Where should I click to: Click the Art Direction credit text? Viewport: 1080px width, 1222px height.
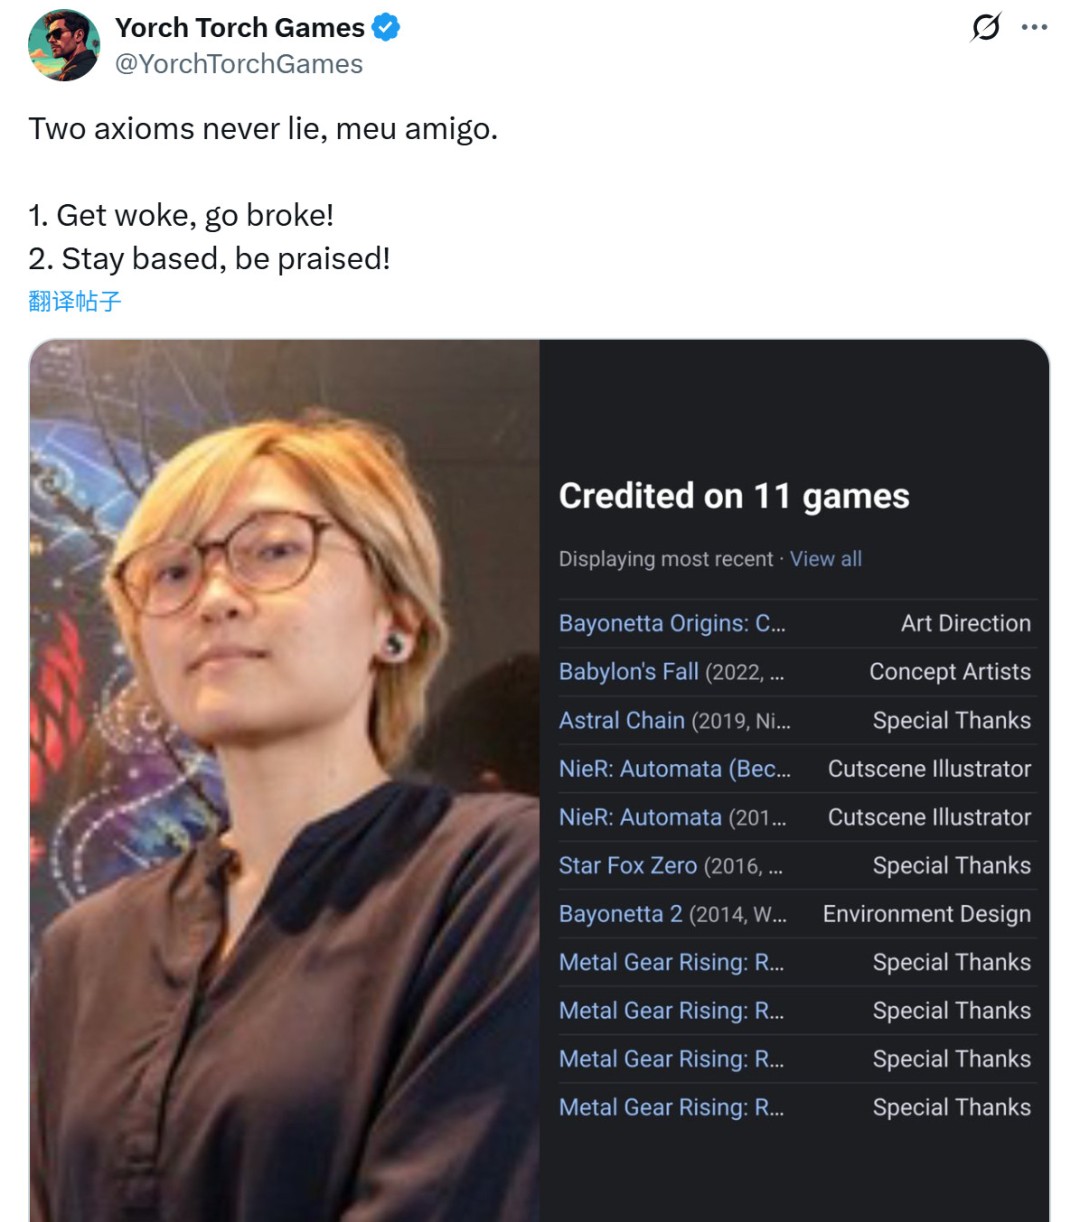[965, 623]
